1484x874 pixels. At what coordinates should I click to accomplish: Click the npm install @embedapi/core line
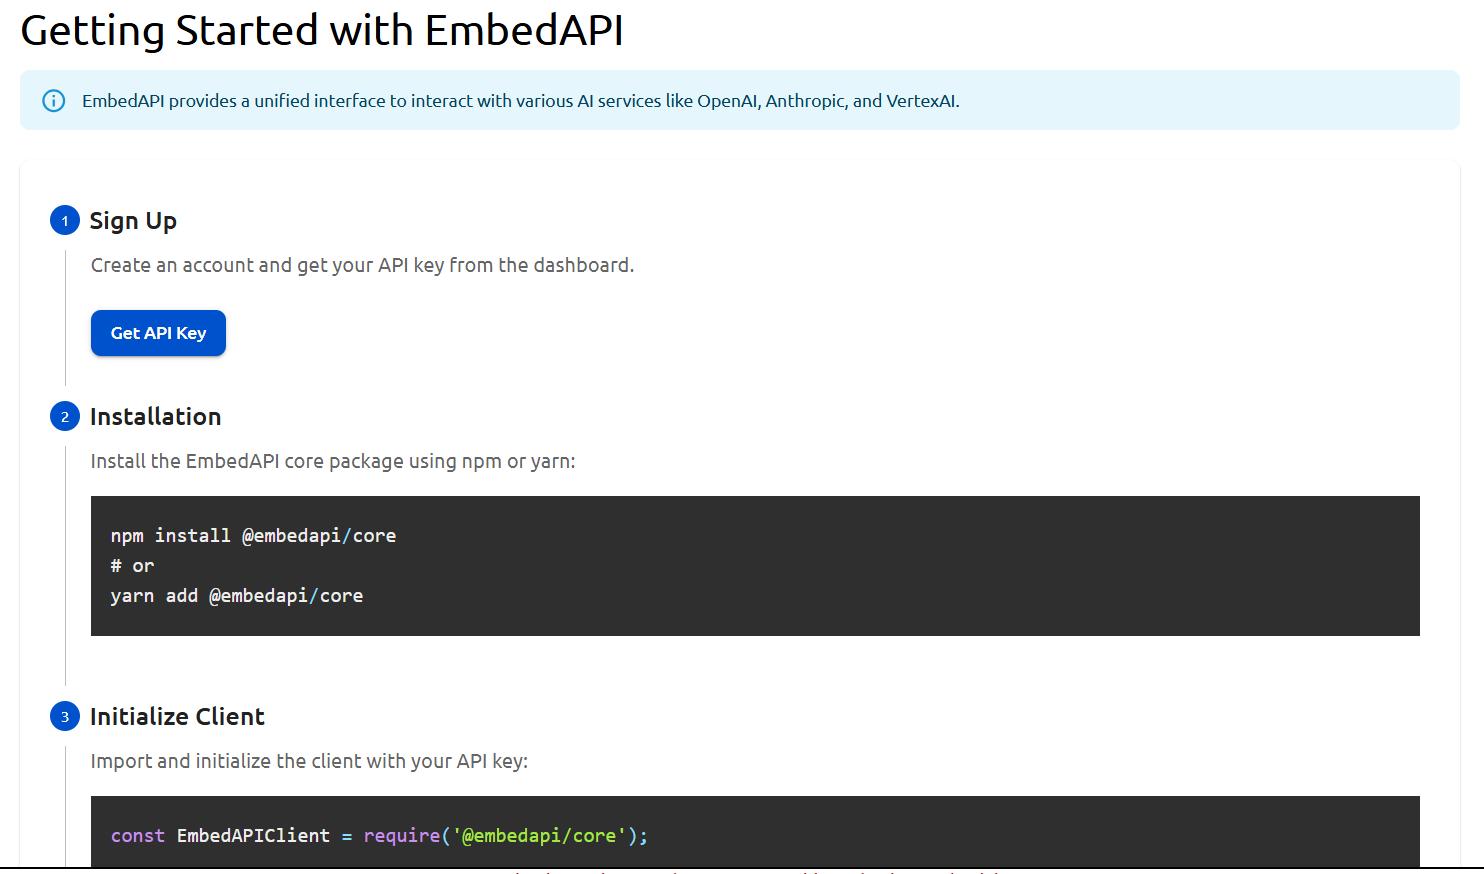(253, 536)
